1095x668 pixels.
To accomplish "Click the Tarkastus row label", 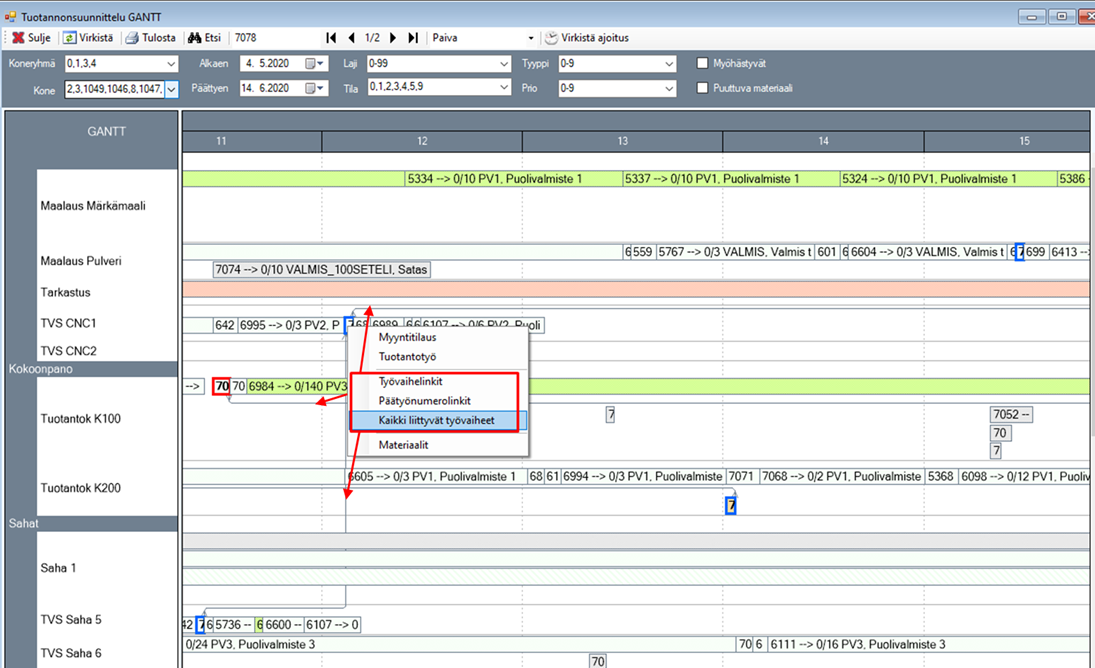I will tap(66, 292).
